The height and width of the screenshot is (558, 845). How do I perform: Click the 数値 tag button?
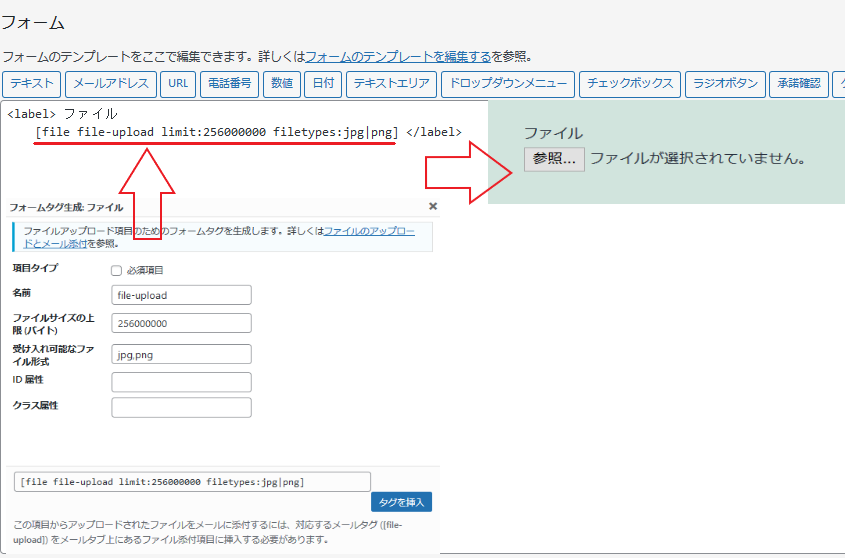[281, 84]
